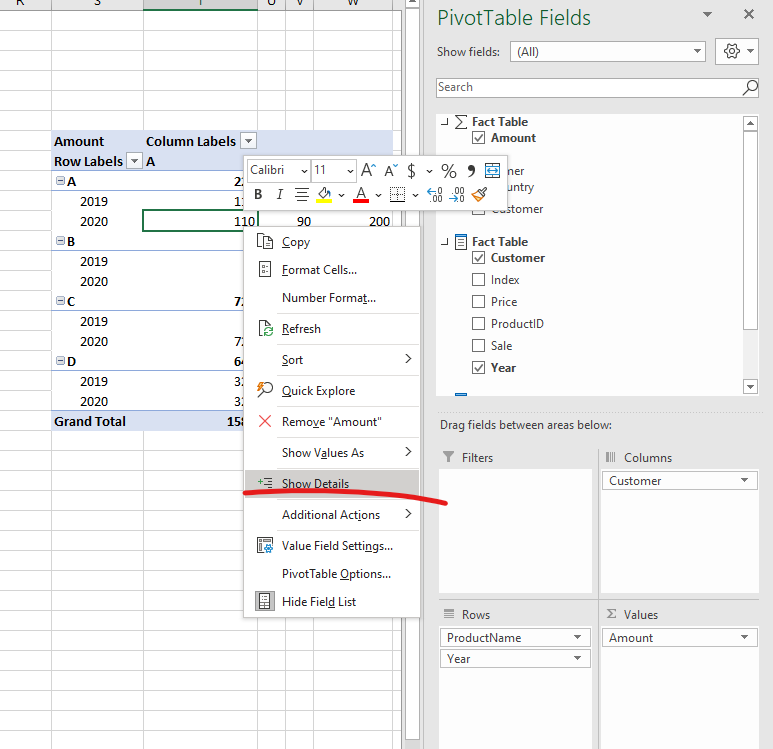Open Row Labels filter dropdown

[134, 161]
